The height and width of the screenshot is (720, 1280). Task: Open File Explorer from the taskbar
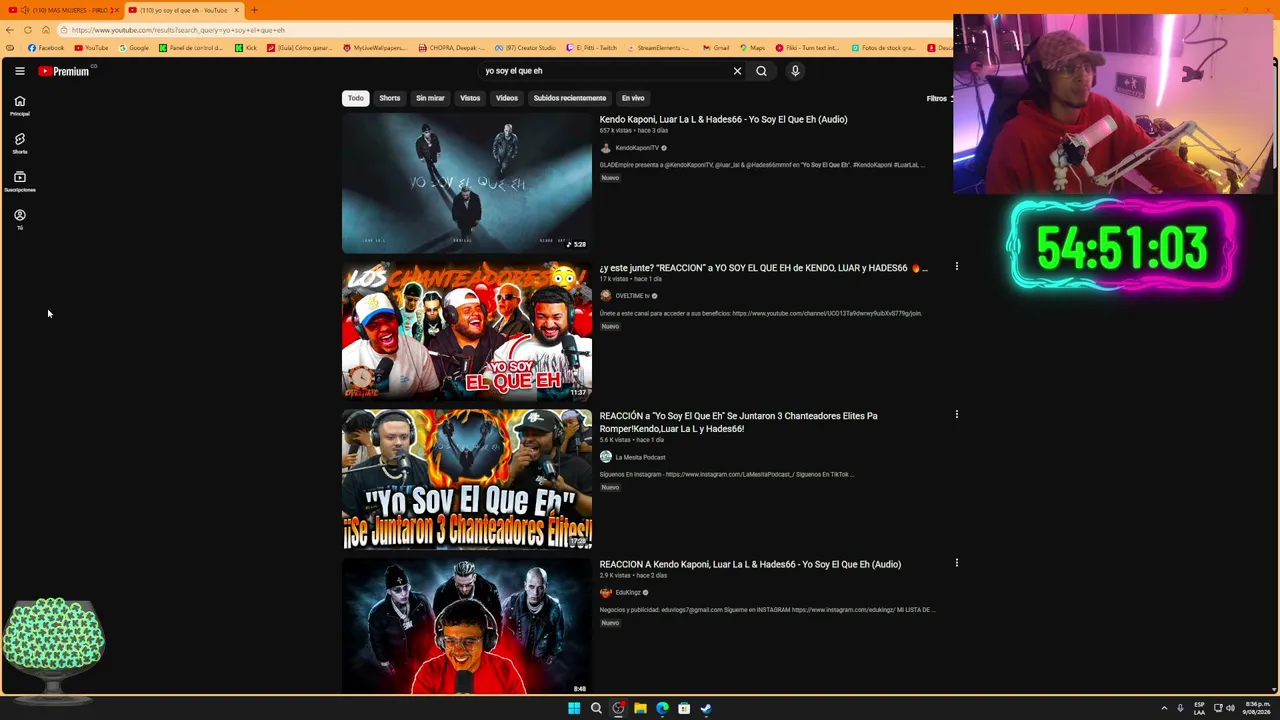coord(640,708)
